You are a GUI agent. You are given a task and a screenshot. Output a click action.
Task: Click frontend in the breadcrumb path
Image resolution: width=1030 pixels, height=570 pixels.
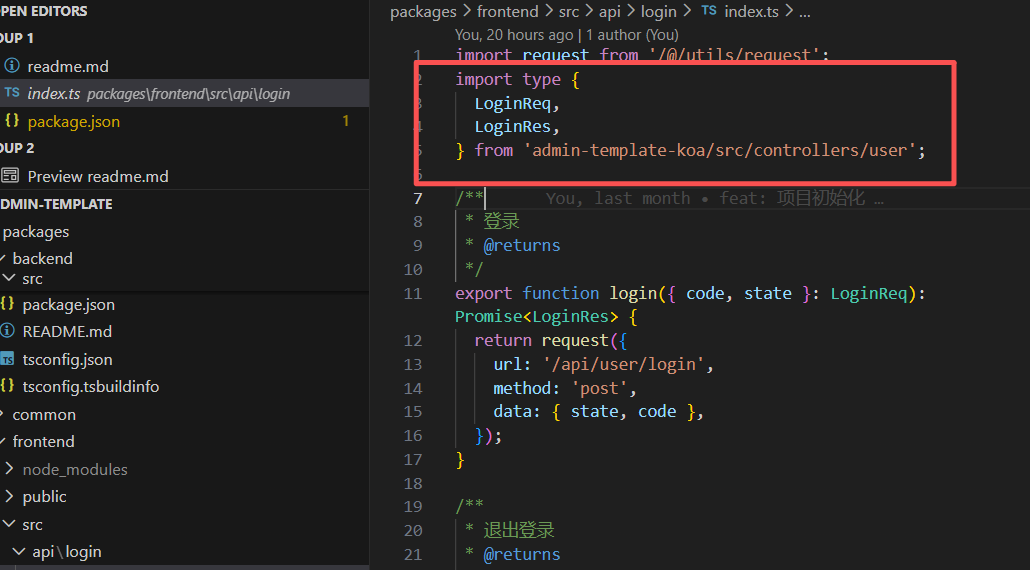[507, 12]
